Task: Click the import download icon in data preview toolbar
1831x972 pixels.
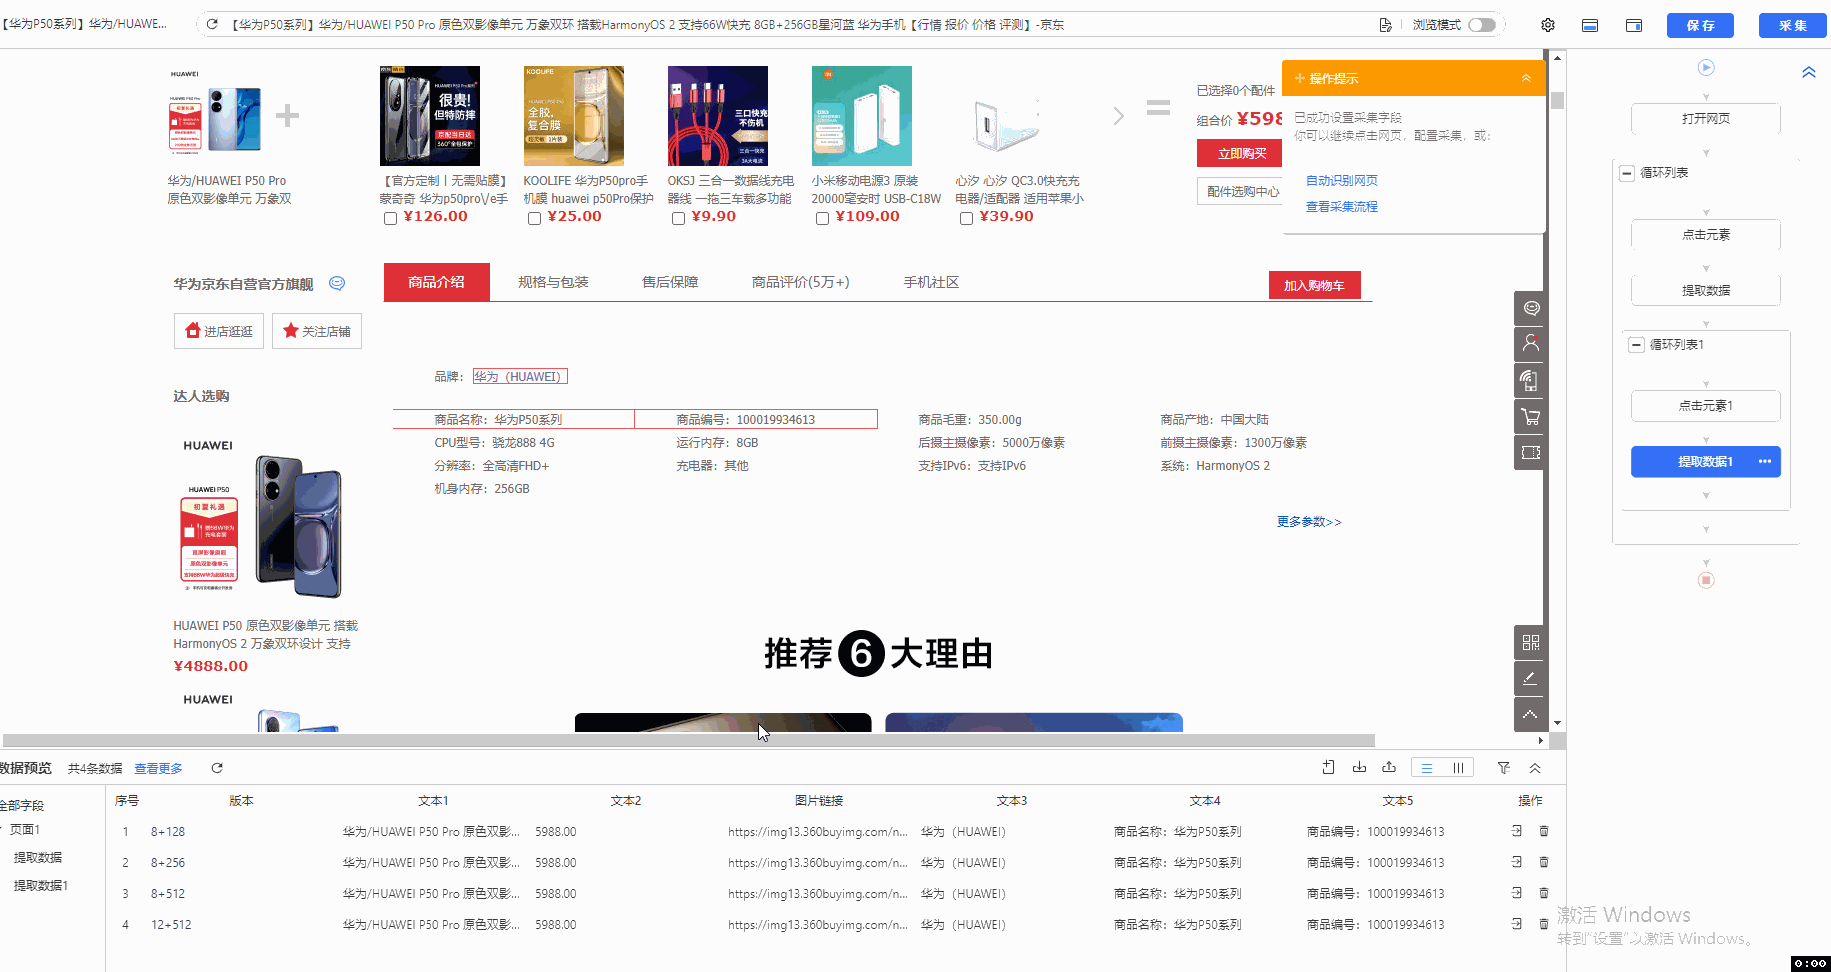Action: tap(1359, 767)
